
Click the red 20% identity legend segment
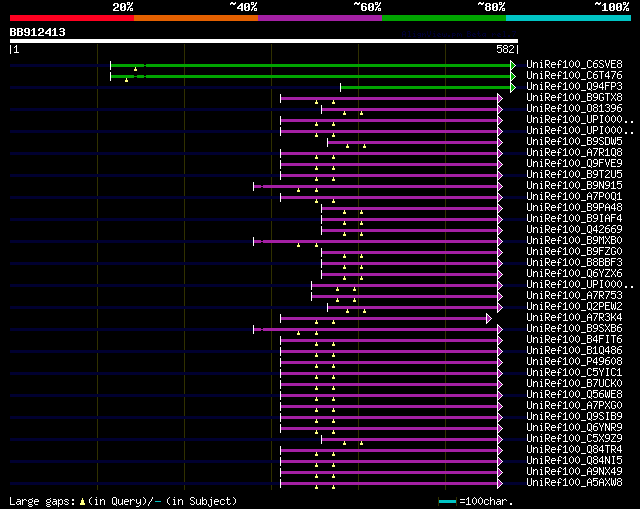click(x=72, y=18)
